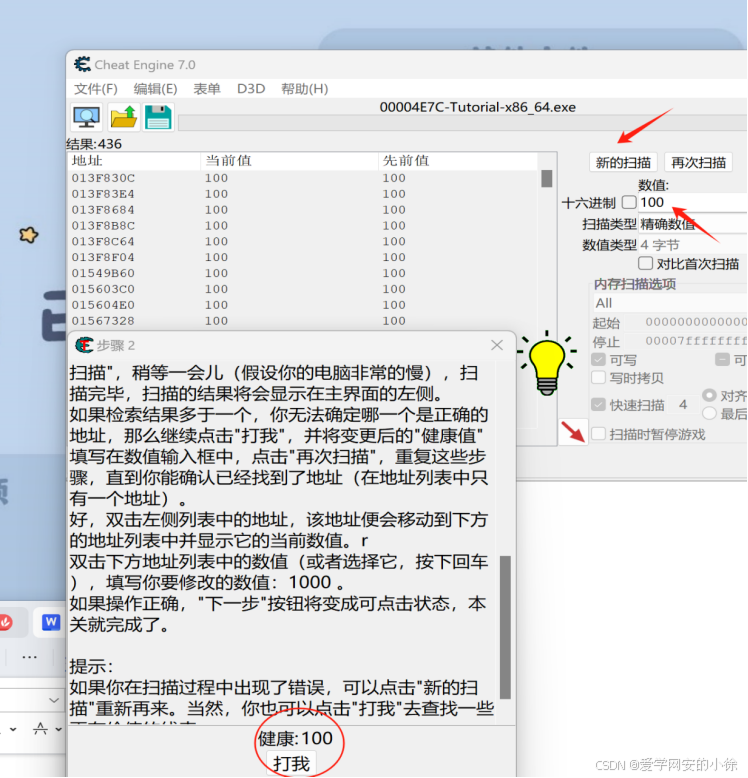The image size is (748, 778).
Task: Select the 最后 radio button
Action: click(x=709, y=413)
